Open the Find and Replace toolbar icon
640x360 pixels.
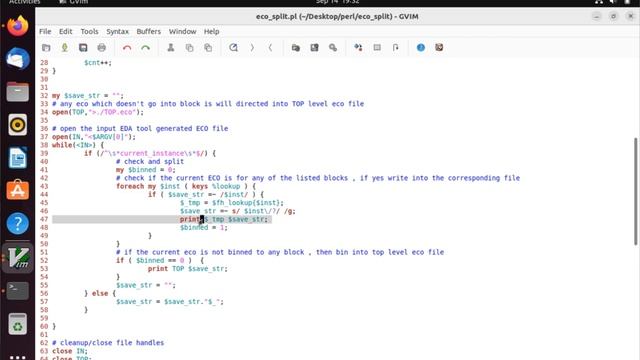[233, 48]
